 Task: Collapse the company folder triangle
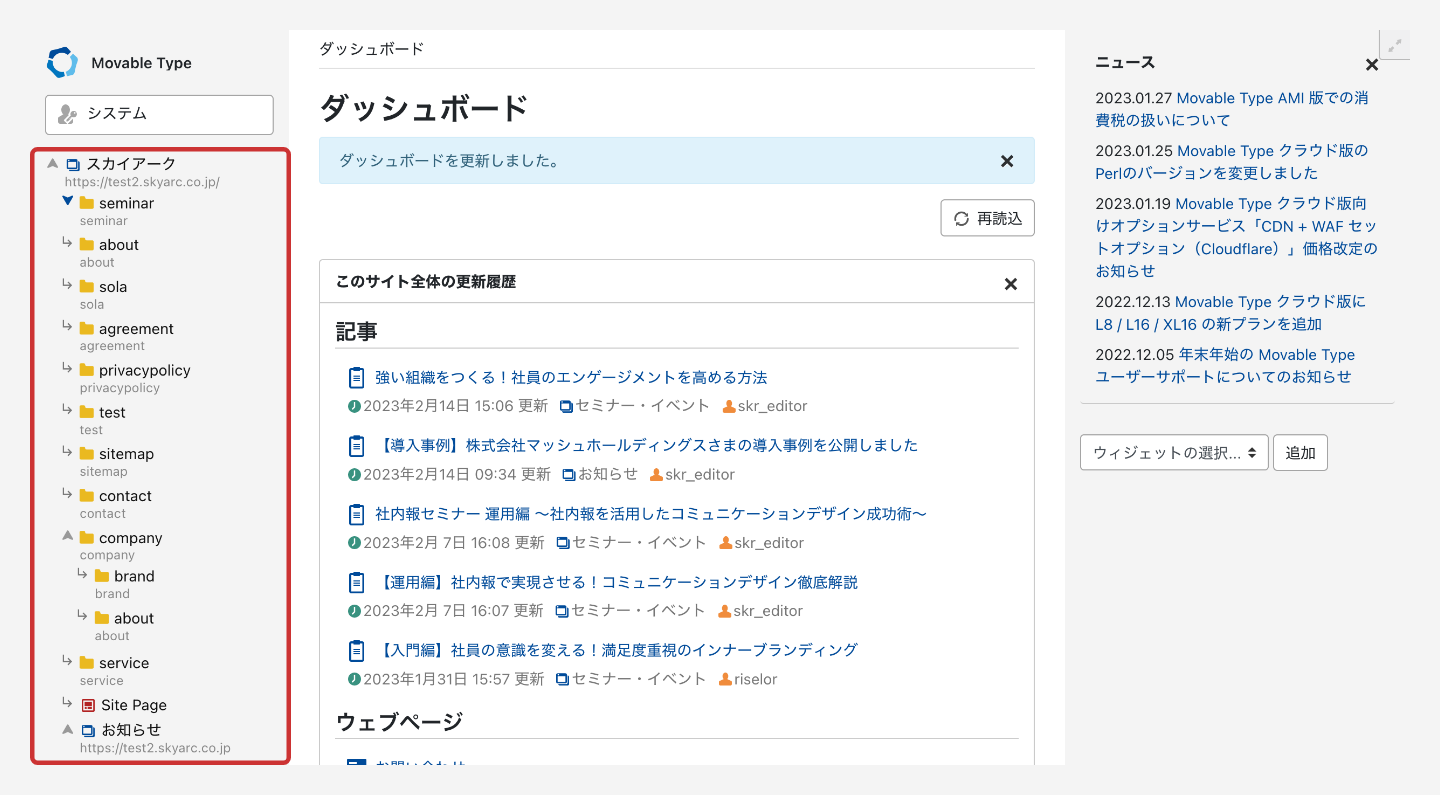67,537
